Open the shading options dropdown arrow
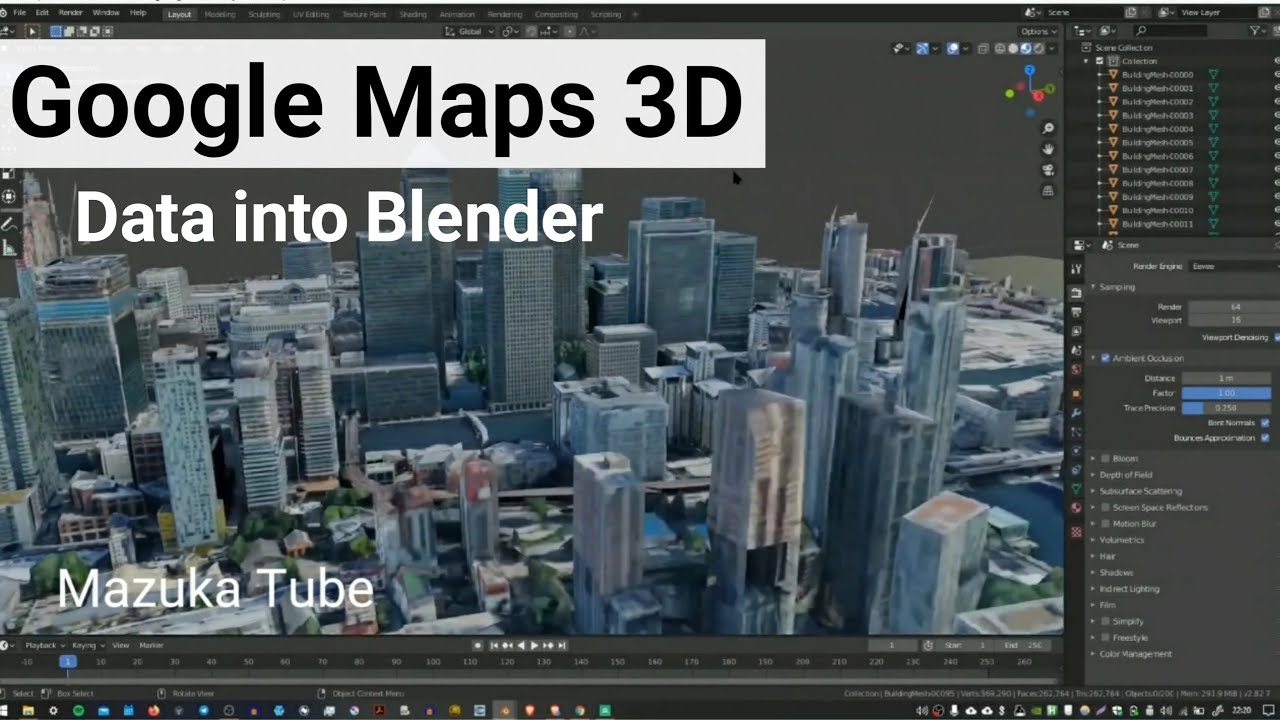The width and height of the screenshot is (1280, 720). click(x=1052, y=49)
